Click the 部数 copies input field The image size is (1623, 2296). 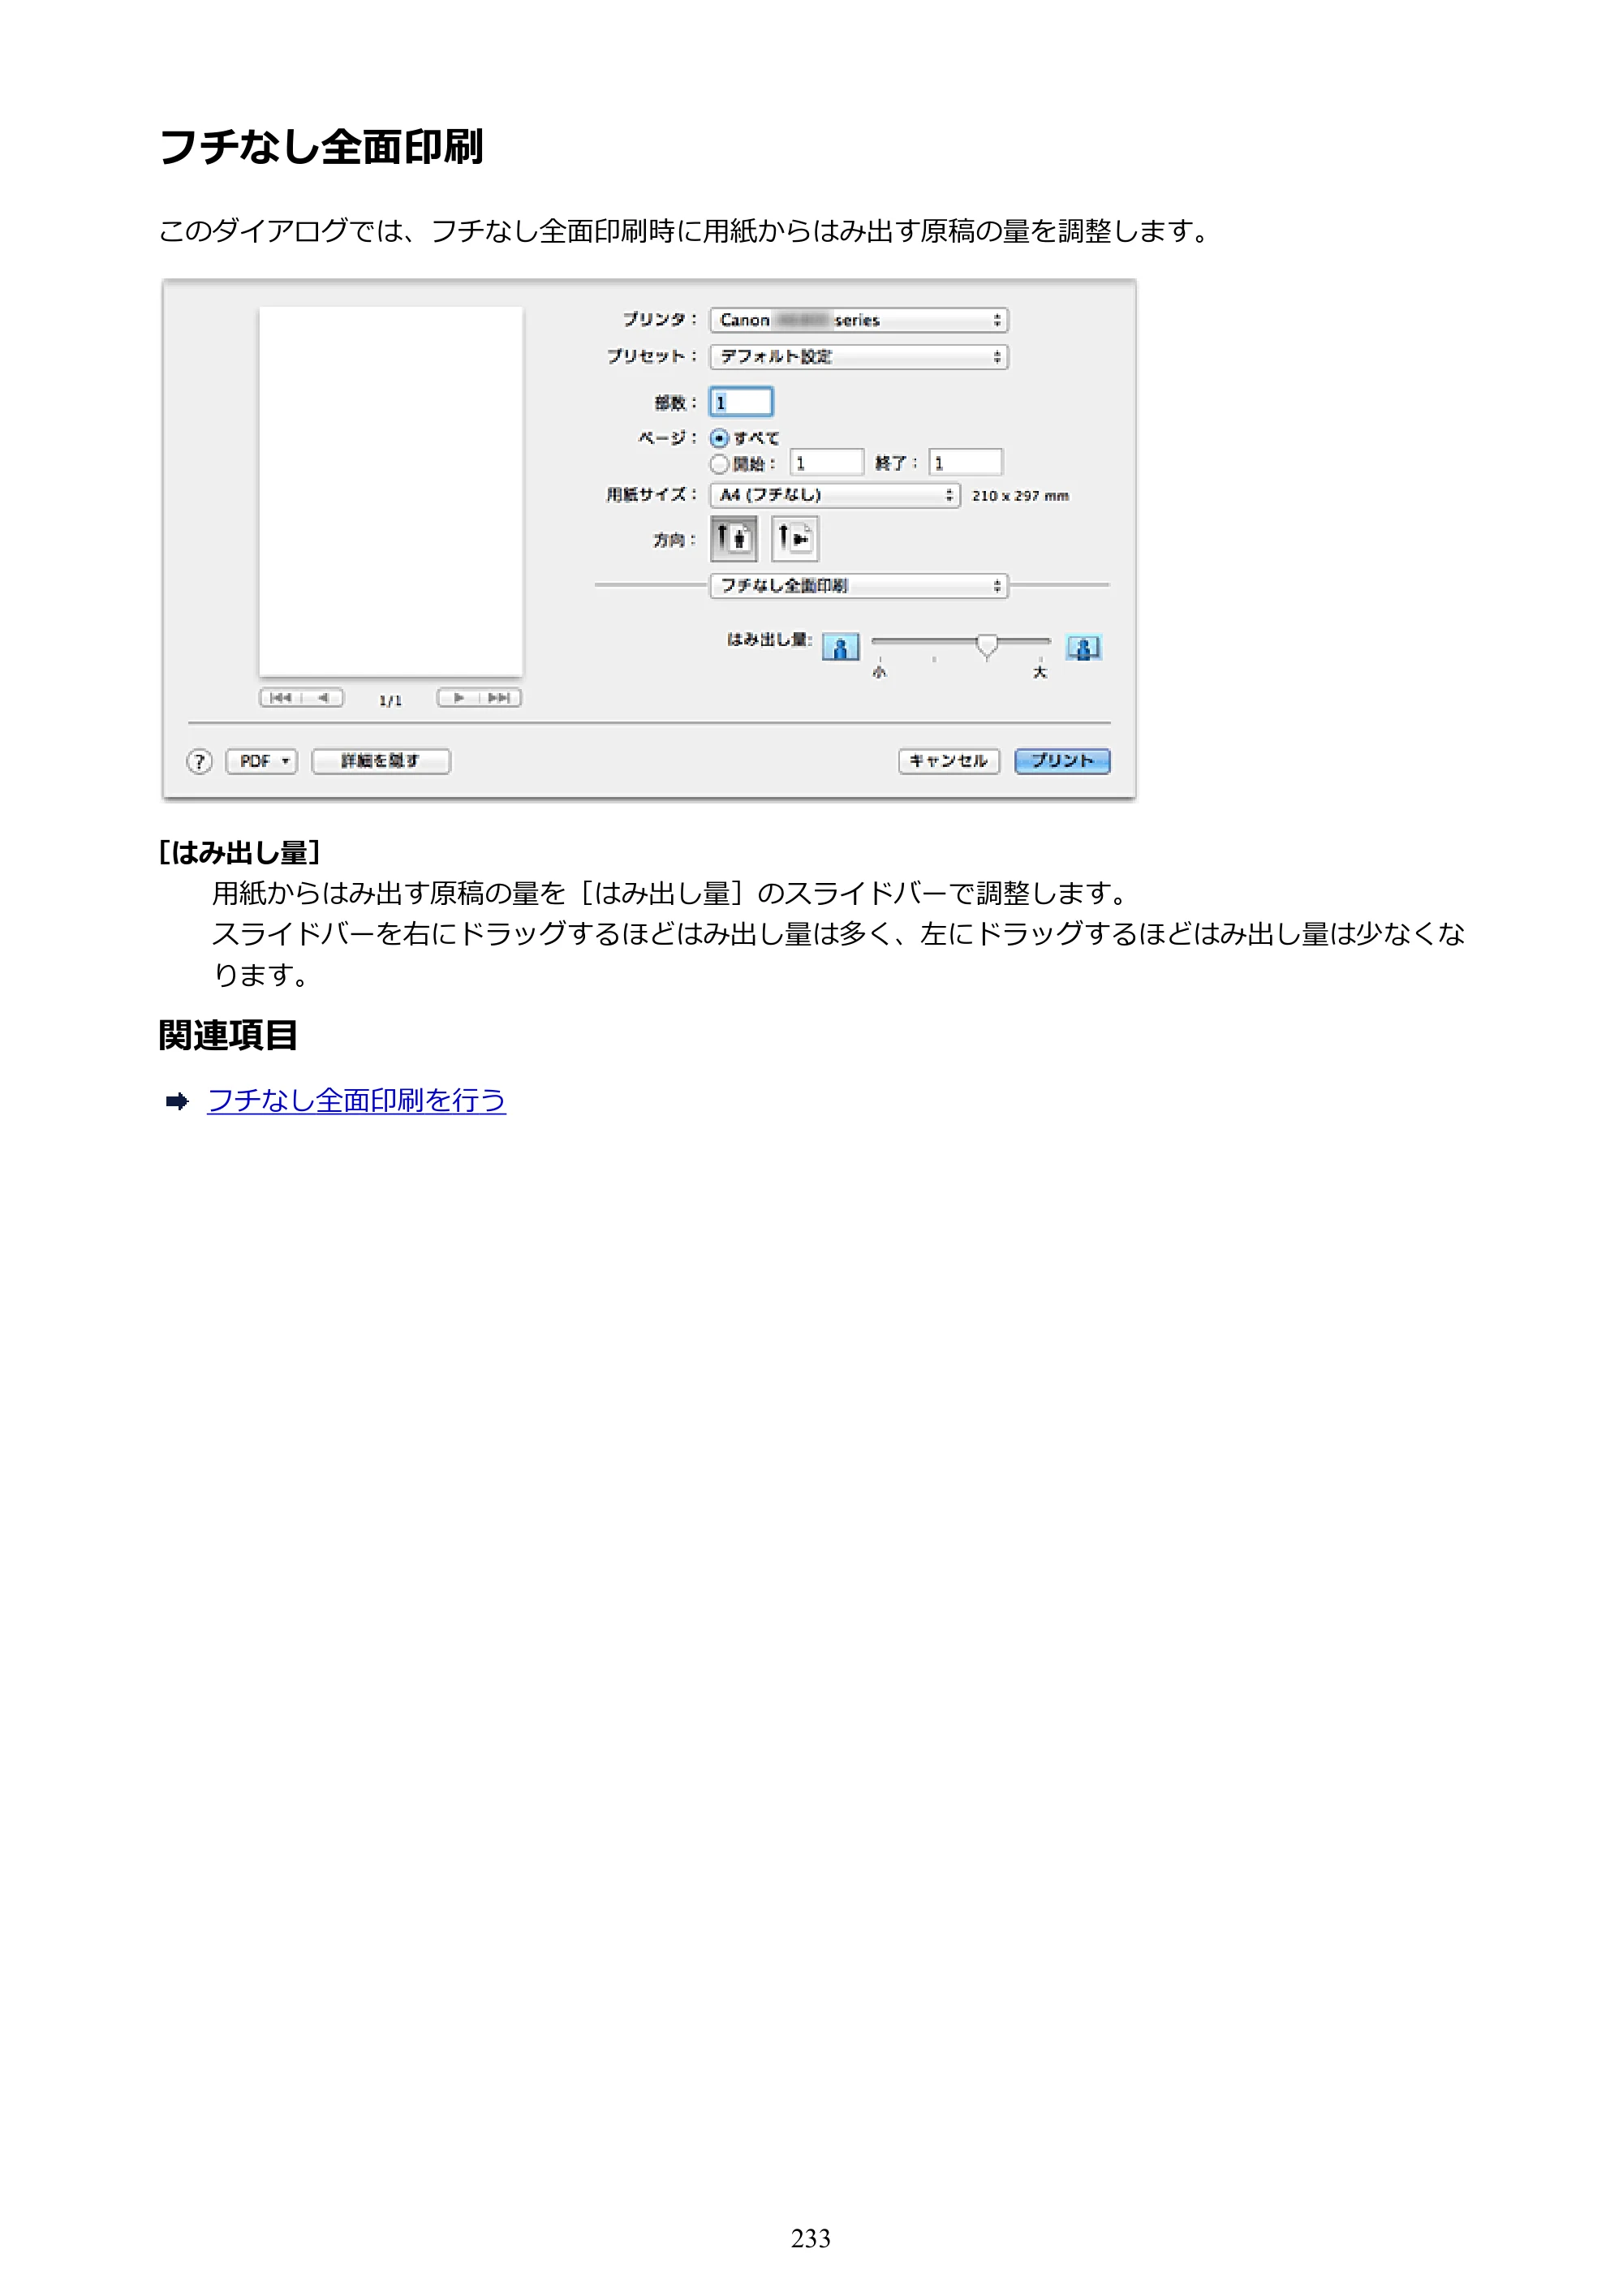pos(741,402)
